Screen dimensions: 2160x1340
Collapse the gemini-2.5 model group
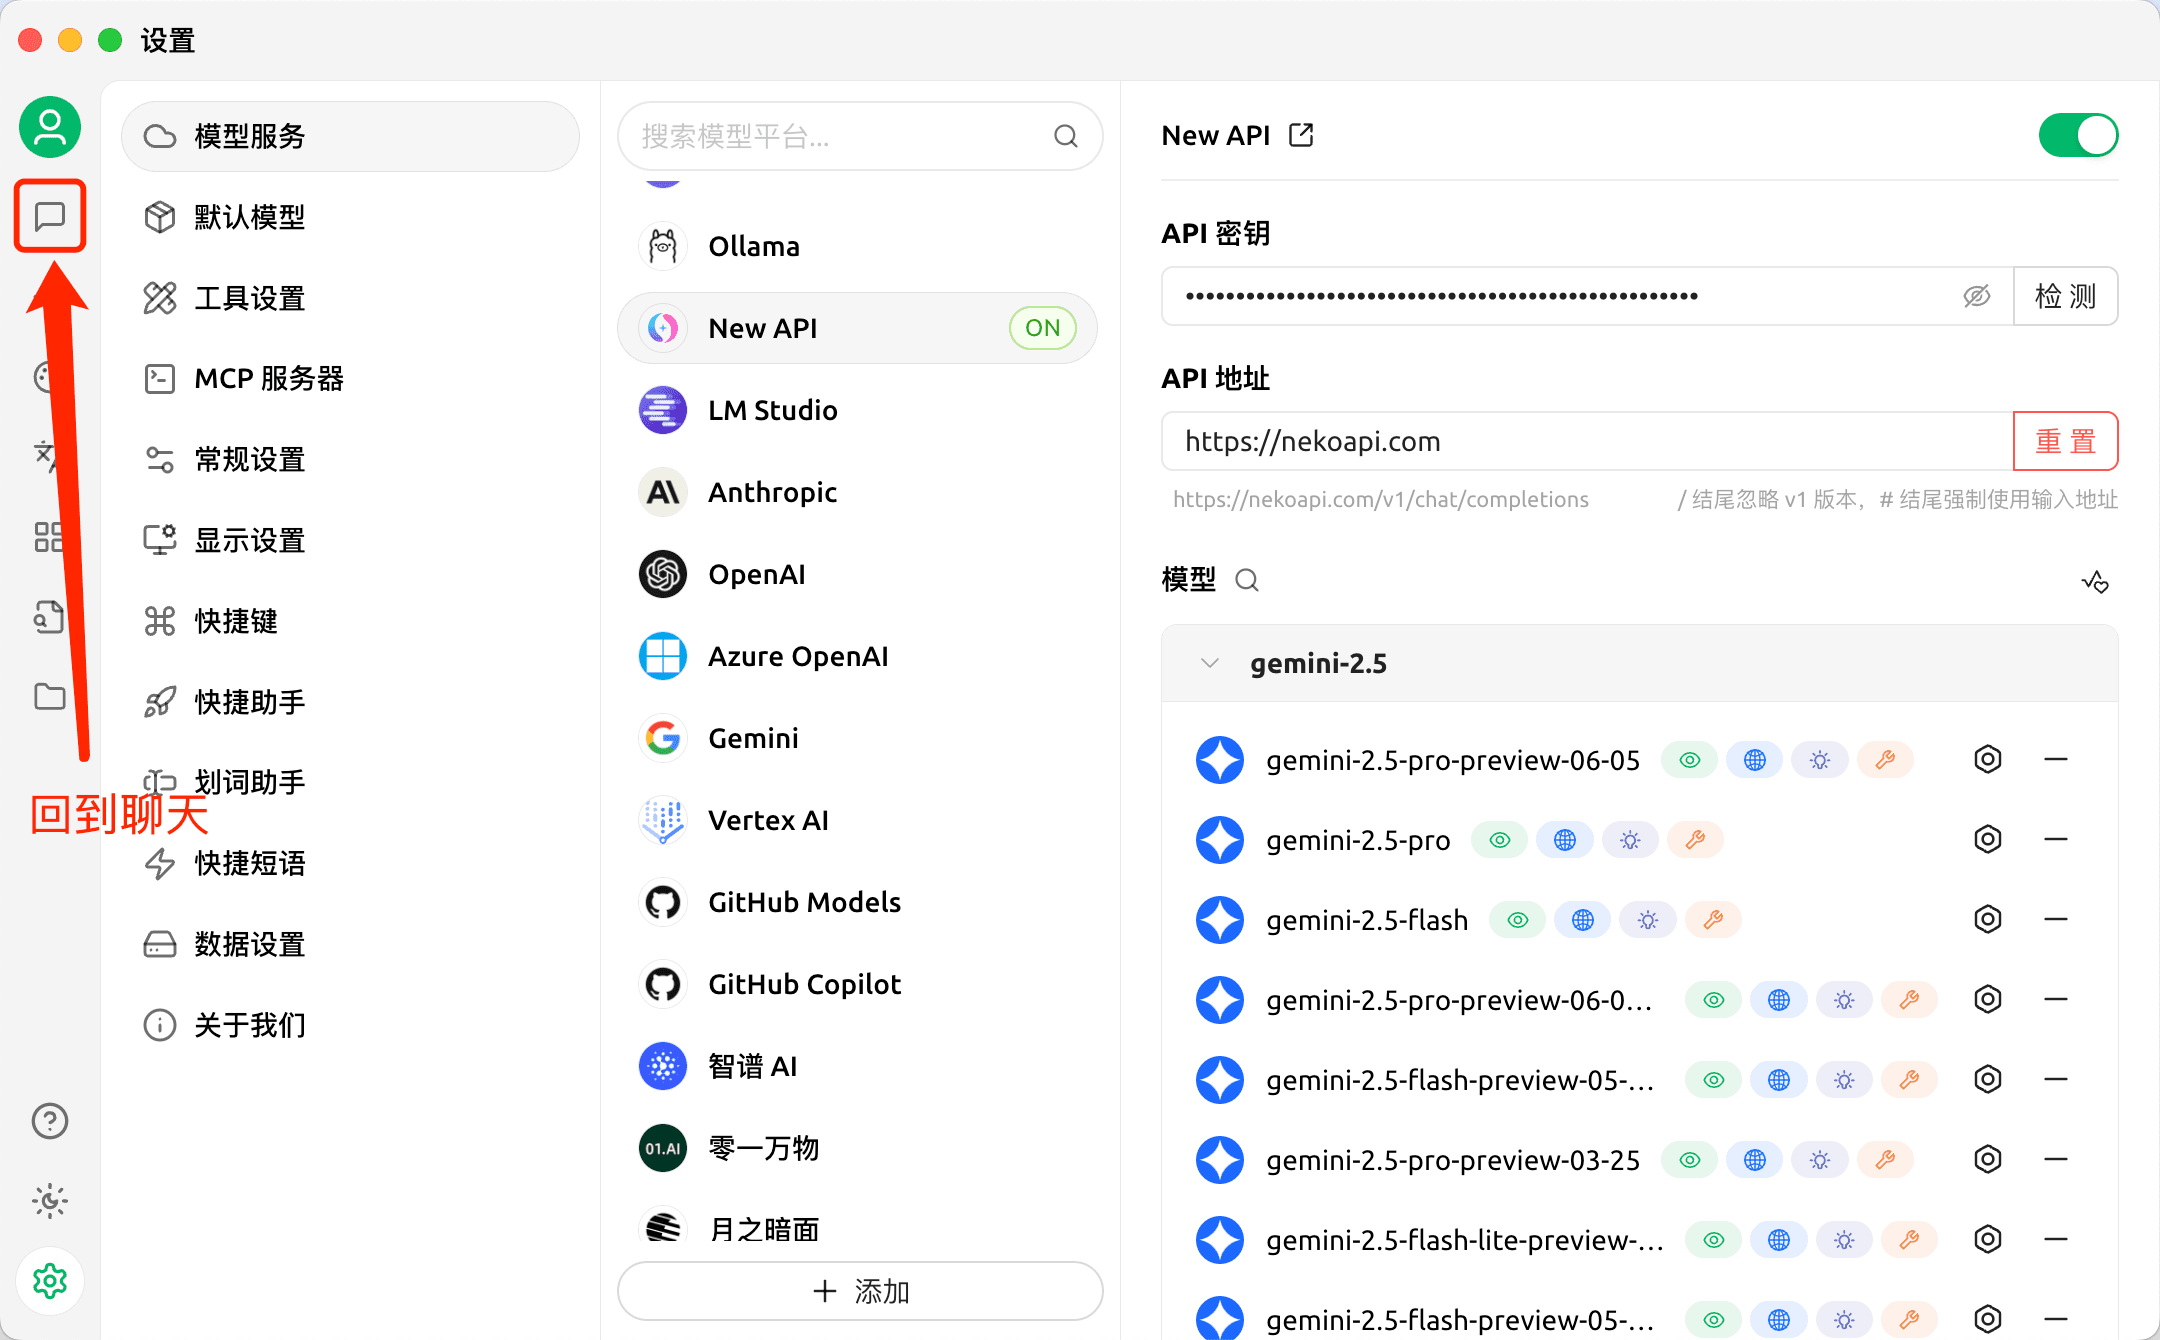pyautogui.click(x=1209, y=662)
